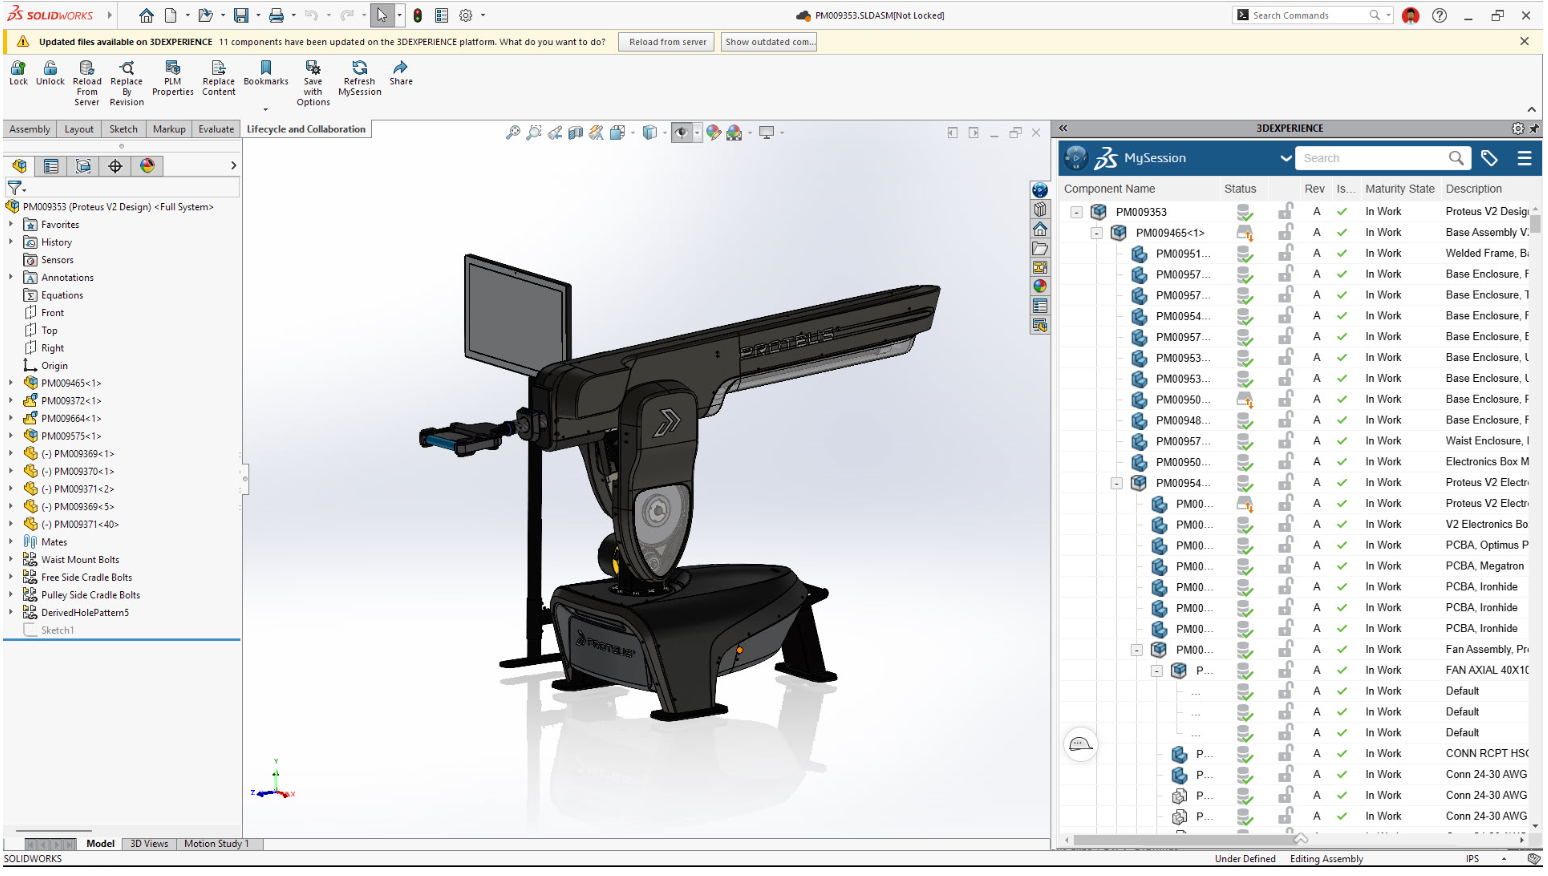Toggle lock icon on Electronics Box row
The height and width of the screenshot is (876, 1548).
coord(1286,462)
